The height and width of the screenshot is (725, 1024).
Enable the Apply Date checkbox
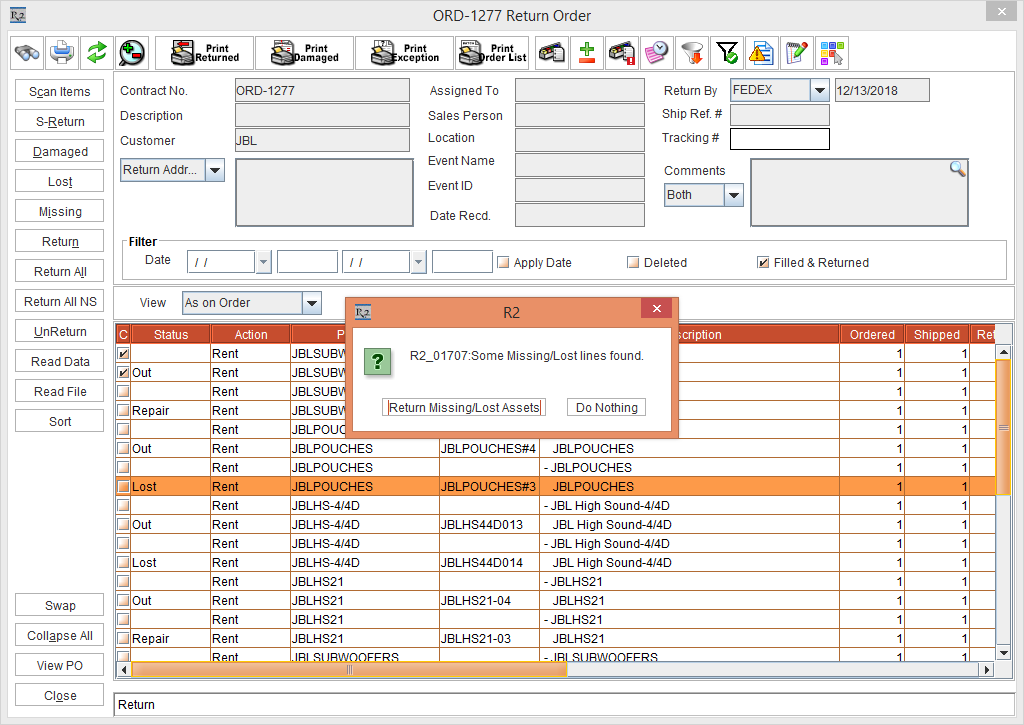pyautogui.click(x=503, y=263)
